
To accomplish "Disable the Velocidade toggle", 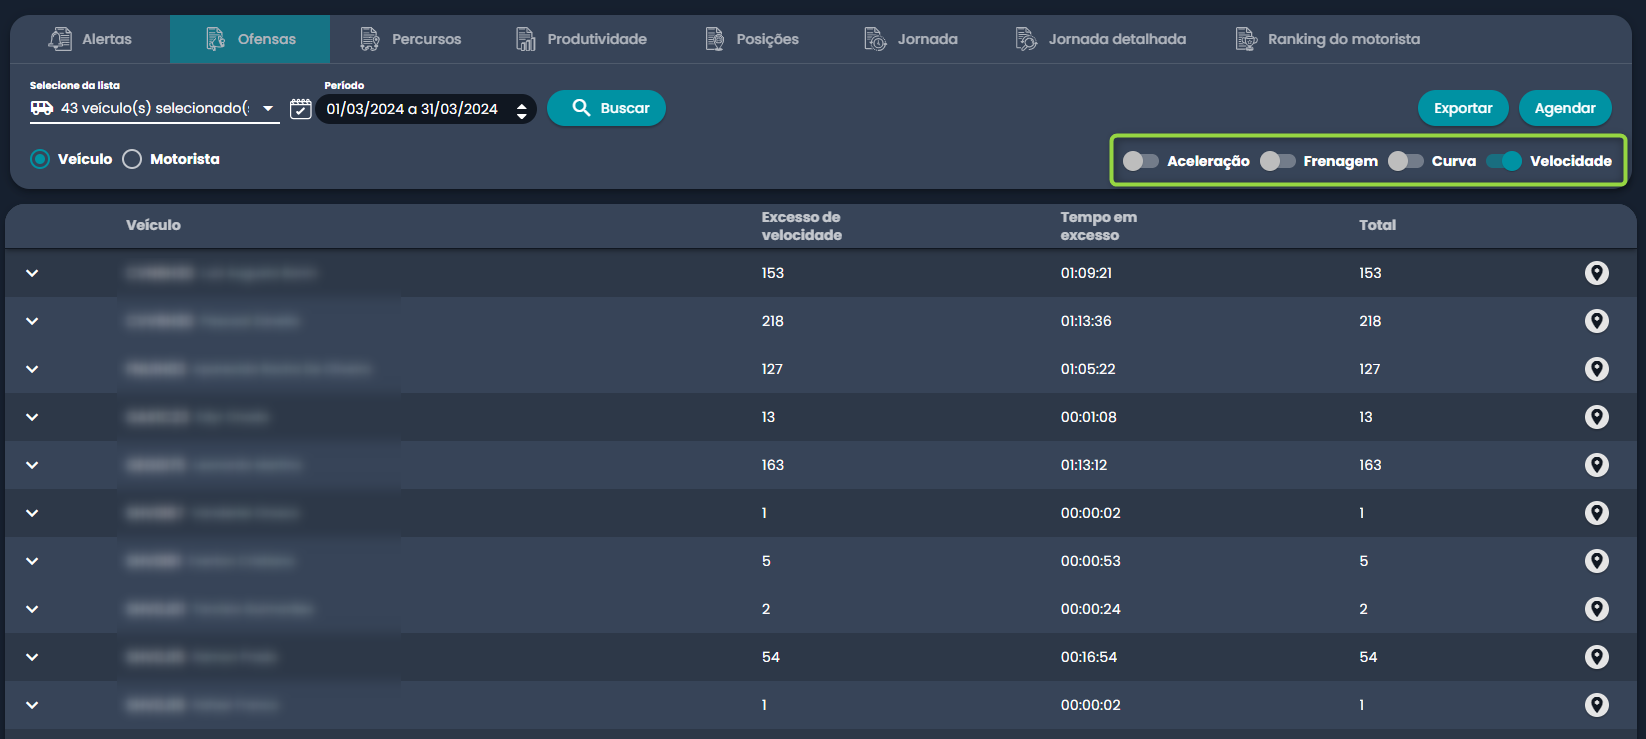I will click(1504, 161).
